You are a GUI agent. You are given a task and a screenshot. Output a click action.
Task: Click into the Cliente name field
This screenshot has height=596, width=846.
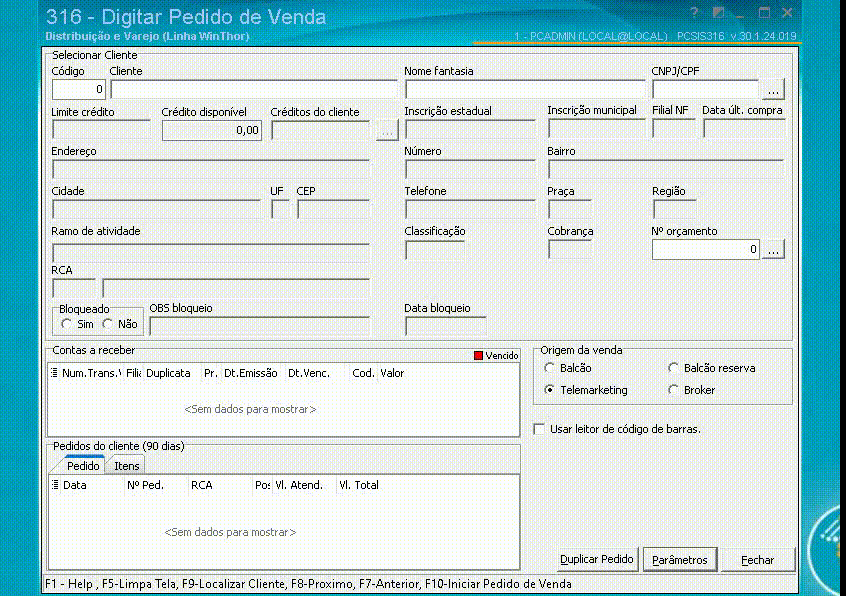pos(254,90)
